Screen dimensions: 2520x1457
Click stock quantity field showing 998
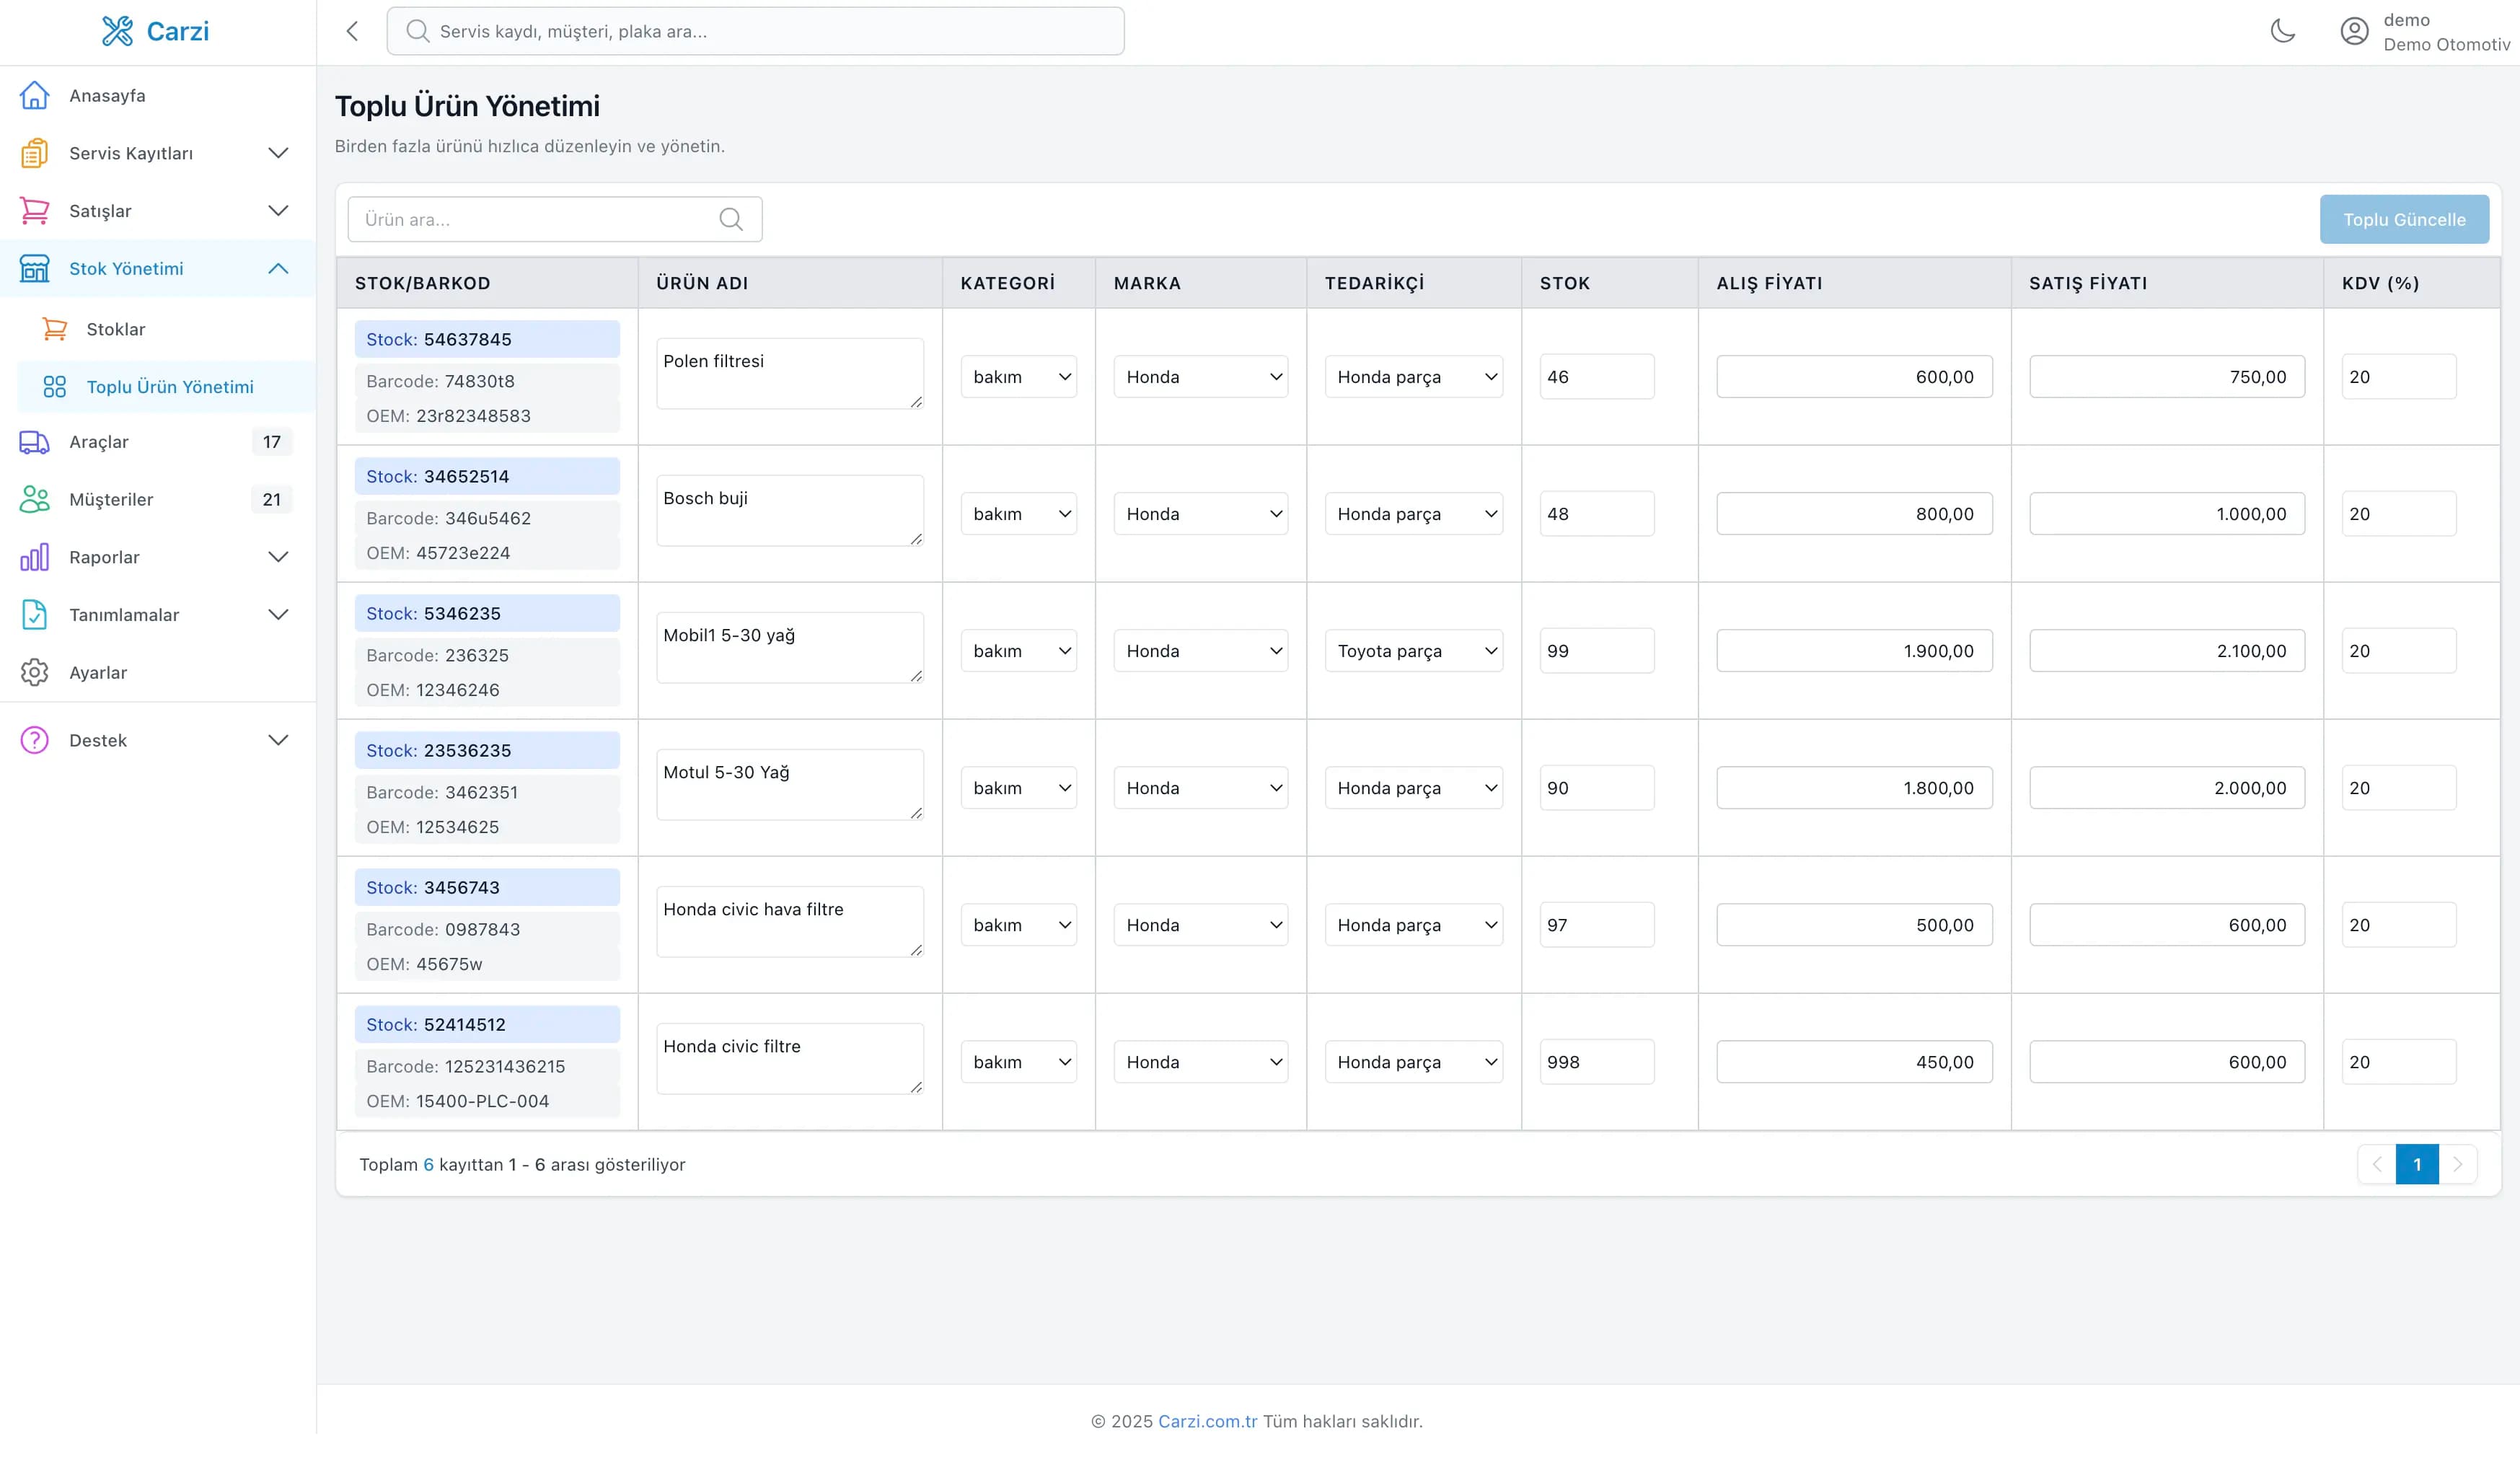(x=1597, y=1062)
